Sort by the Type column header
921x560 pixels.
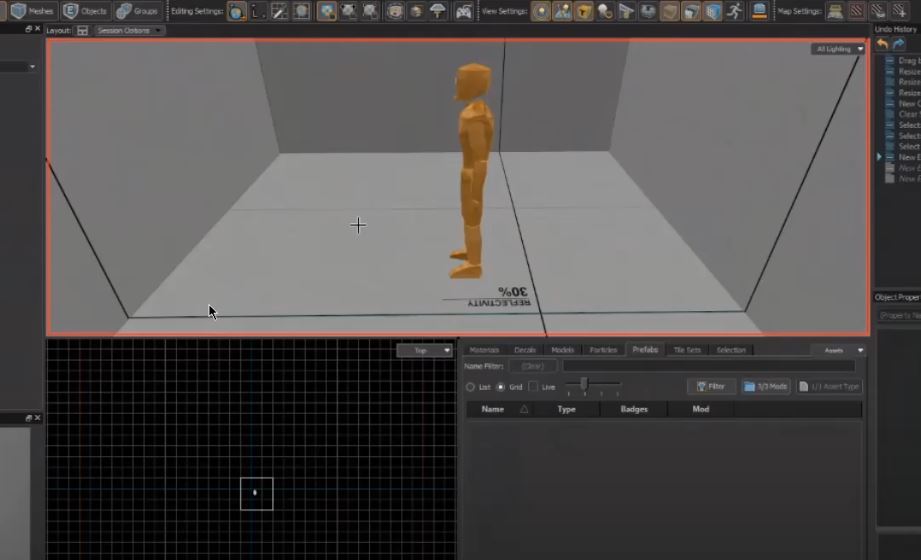[x=566, y=409]
